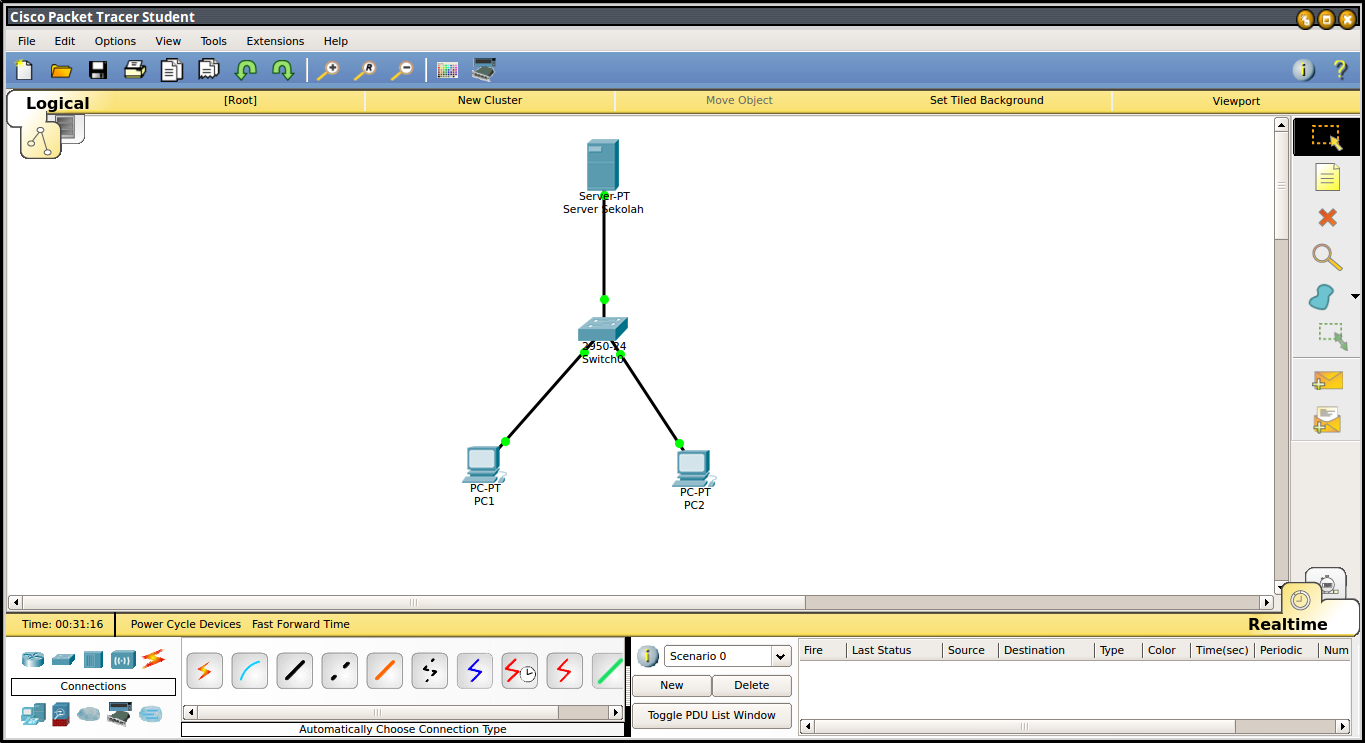This screenshot has width=1365, height=743.
Task: Choose the Resize Shape tool
Action: 1331,336
